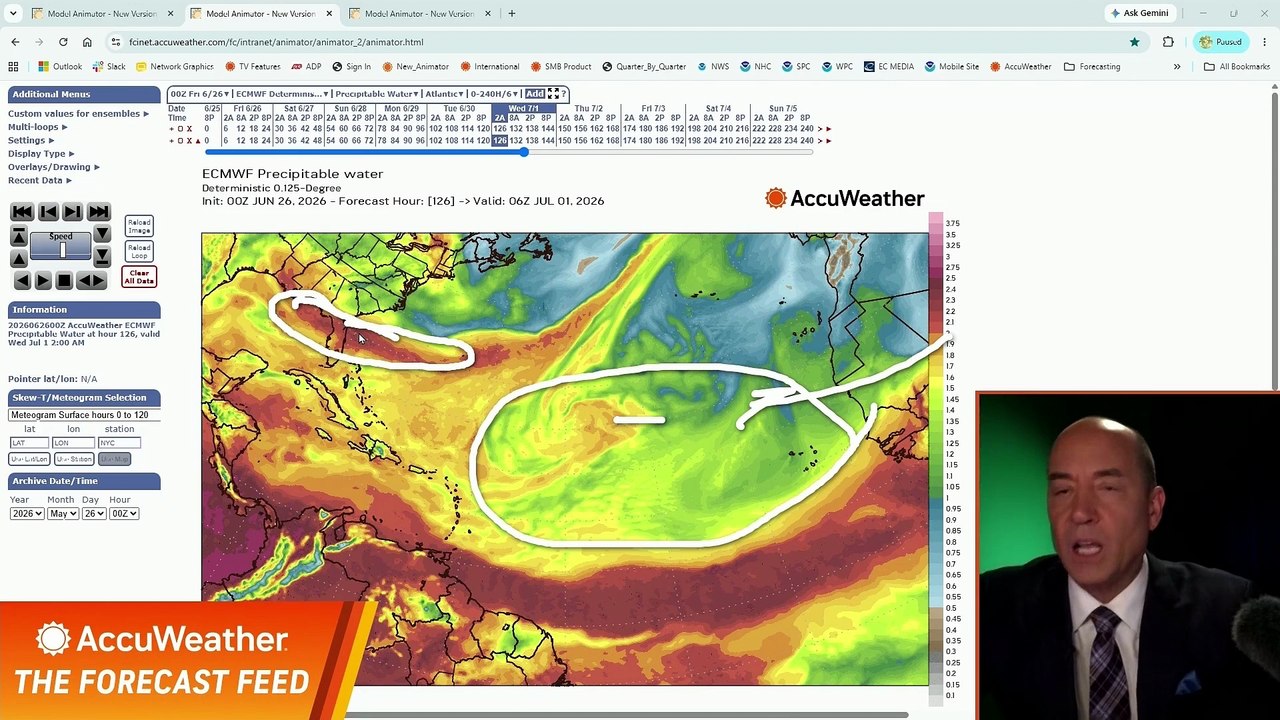Toggle fullscreen icon beside Add

(x=553, y=94)
